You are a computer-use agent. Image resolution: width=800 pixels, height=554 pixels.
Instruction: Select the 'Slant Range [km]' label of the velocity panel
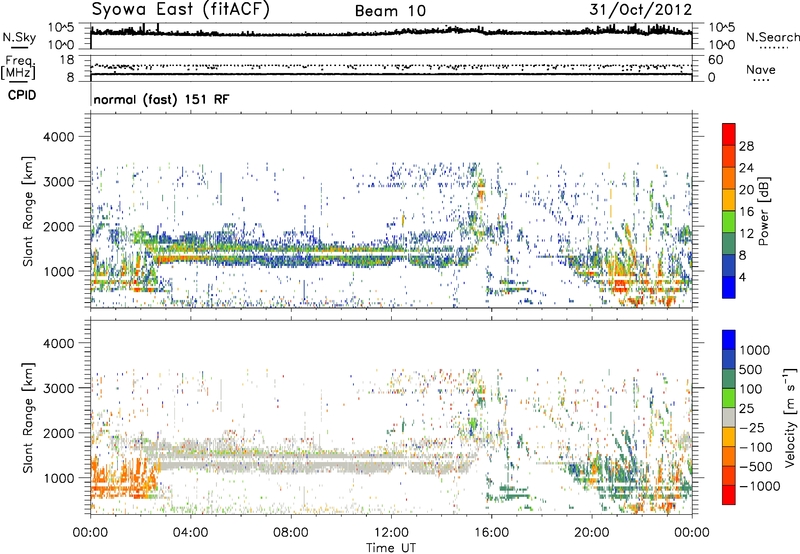coord(28,418)
